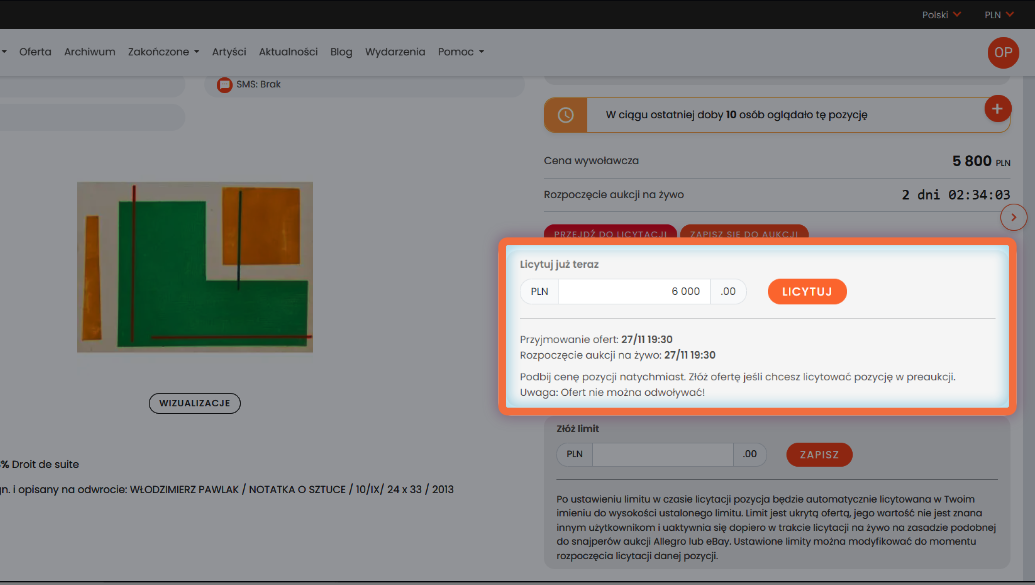Open the Oferta menu item

pos(35,52)
